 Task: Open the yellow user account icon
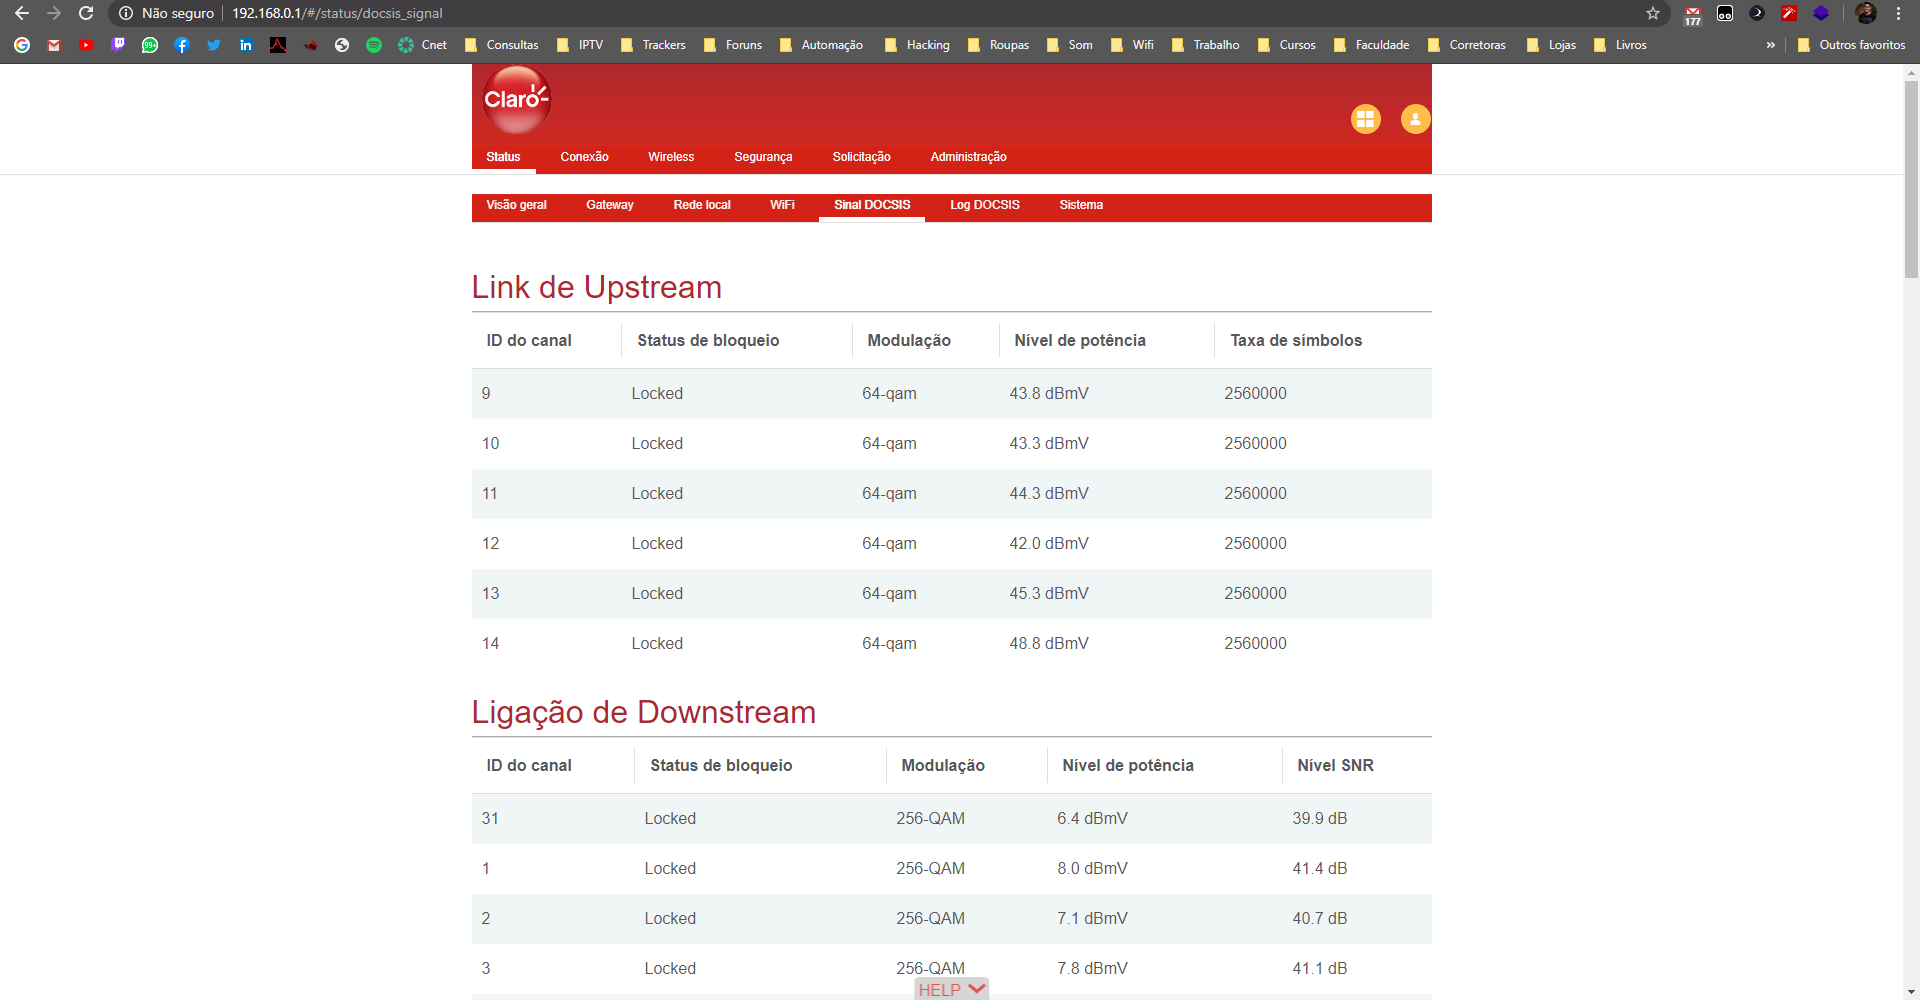pyautogui.click(x=1415, y=119)
